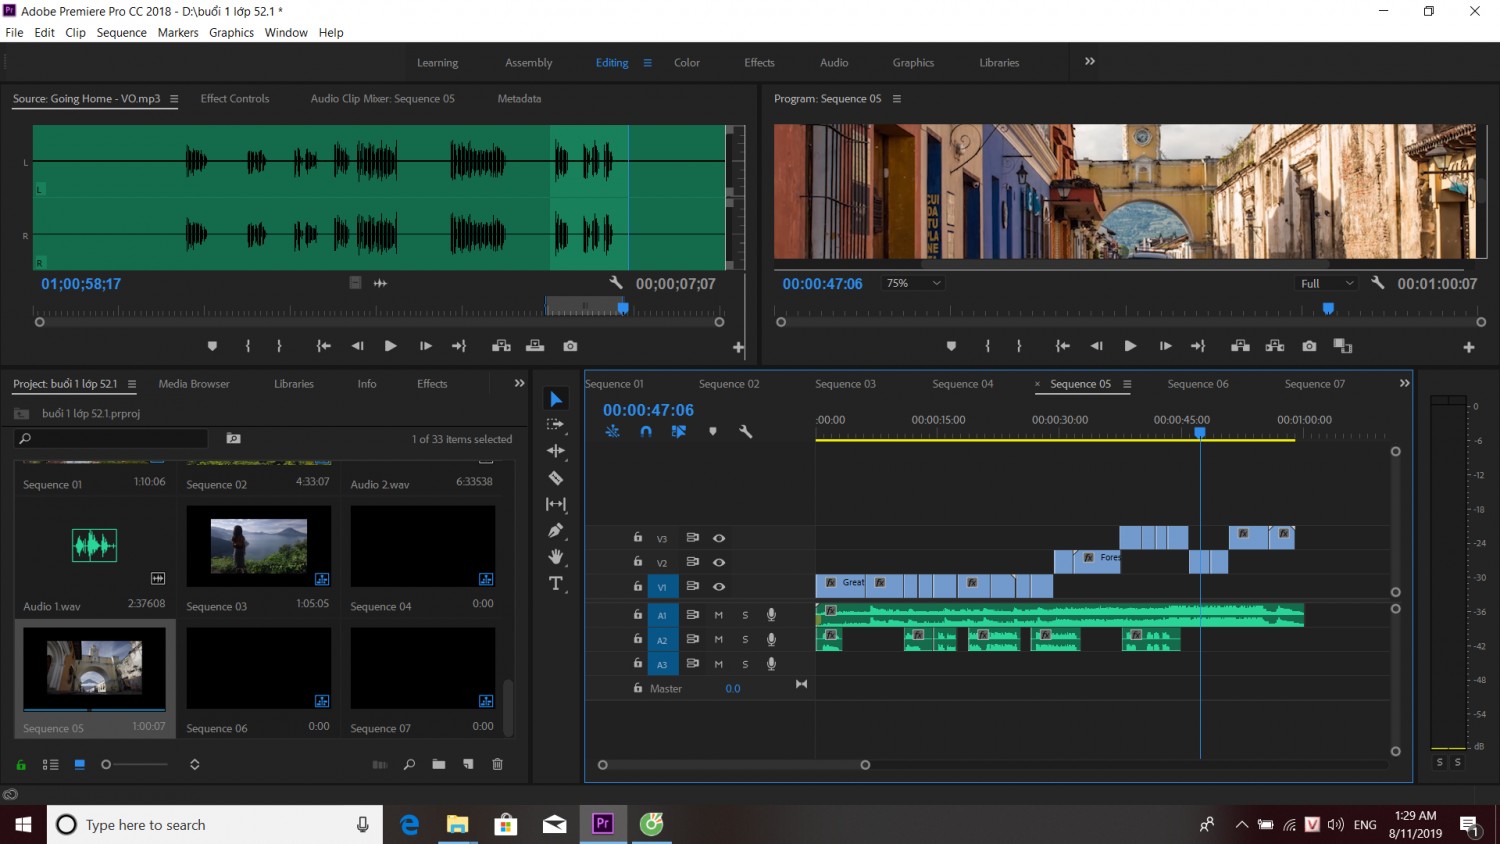Enable voice-over record on A3
The image size is (1500, 844).
[771, 663]
